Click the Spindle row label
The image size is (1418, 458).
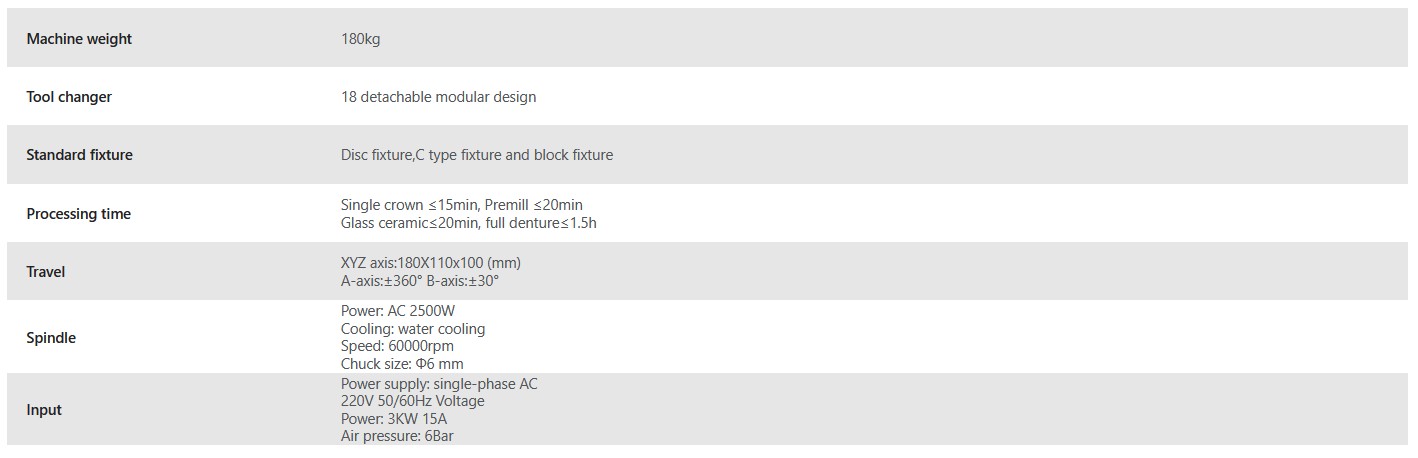(x=51, y=338)
